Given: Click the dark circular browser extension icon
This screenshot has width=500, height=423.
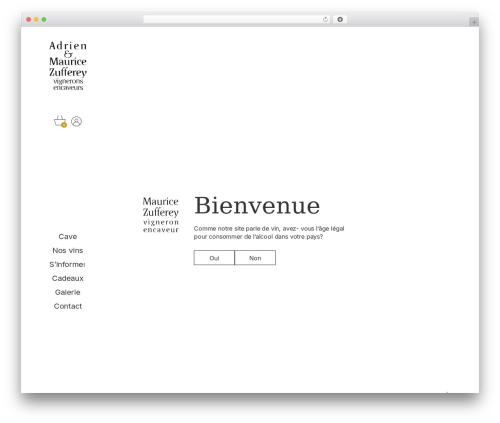Looking at the screenshot, I should 340,20.
